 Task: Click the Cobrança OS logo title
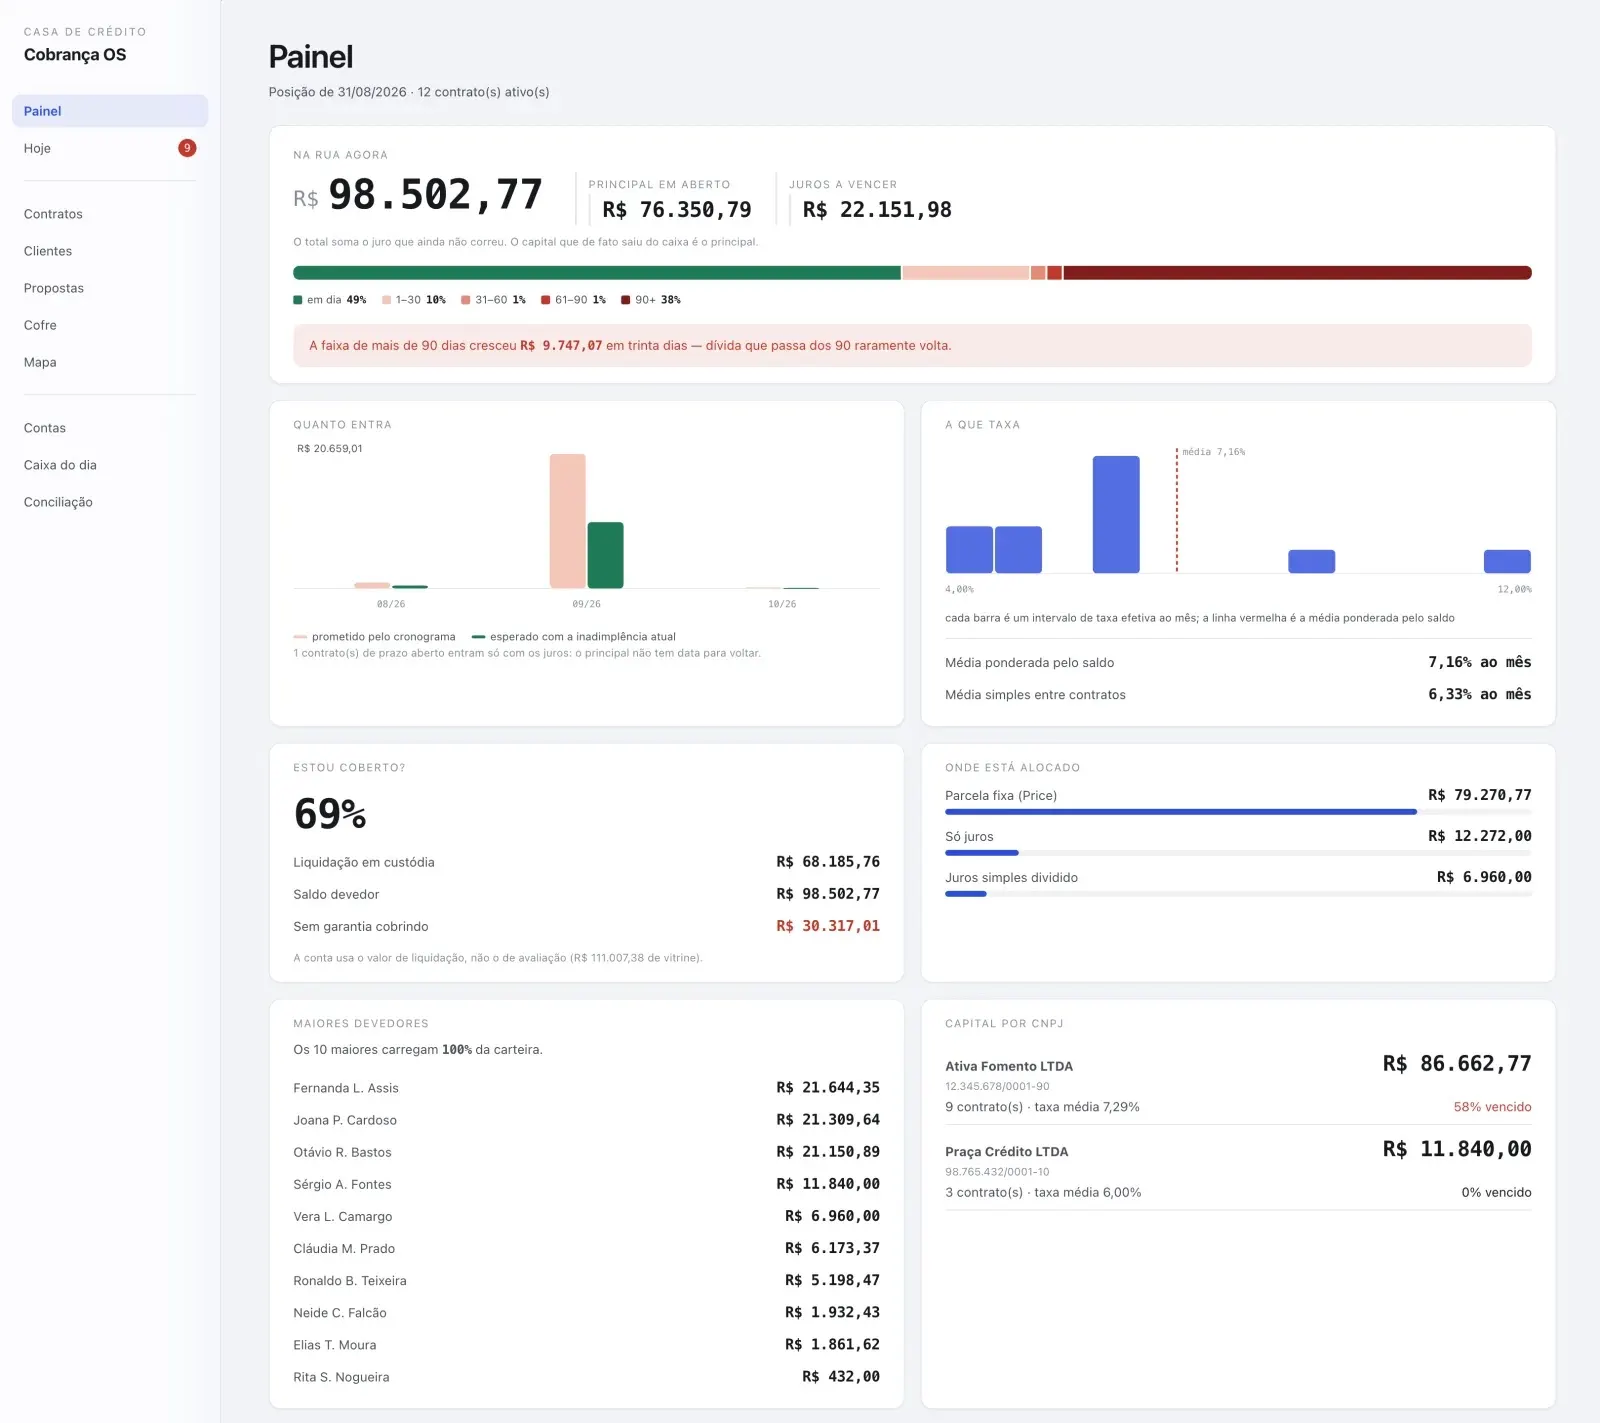tap(75, 55)
